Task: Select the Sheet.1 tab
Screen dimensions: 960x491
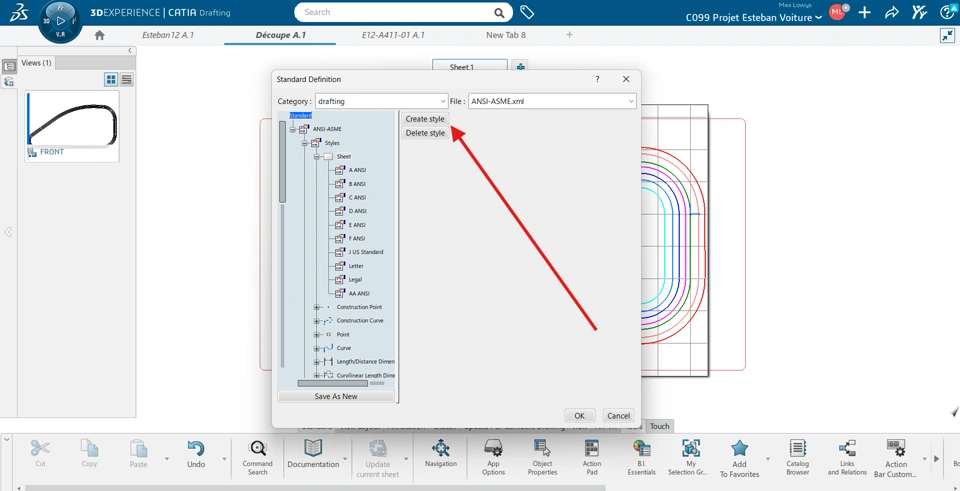Action: click(x=470, y=66)
